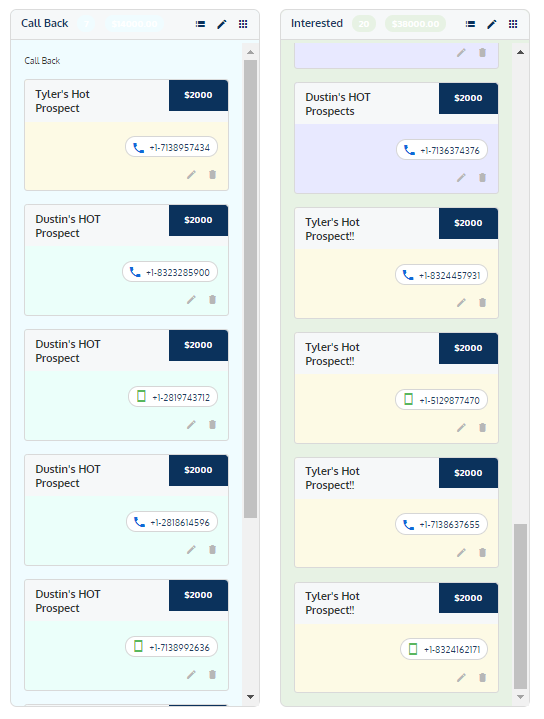Call mobile number +1-2819743712

[x=173, y=397]
